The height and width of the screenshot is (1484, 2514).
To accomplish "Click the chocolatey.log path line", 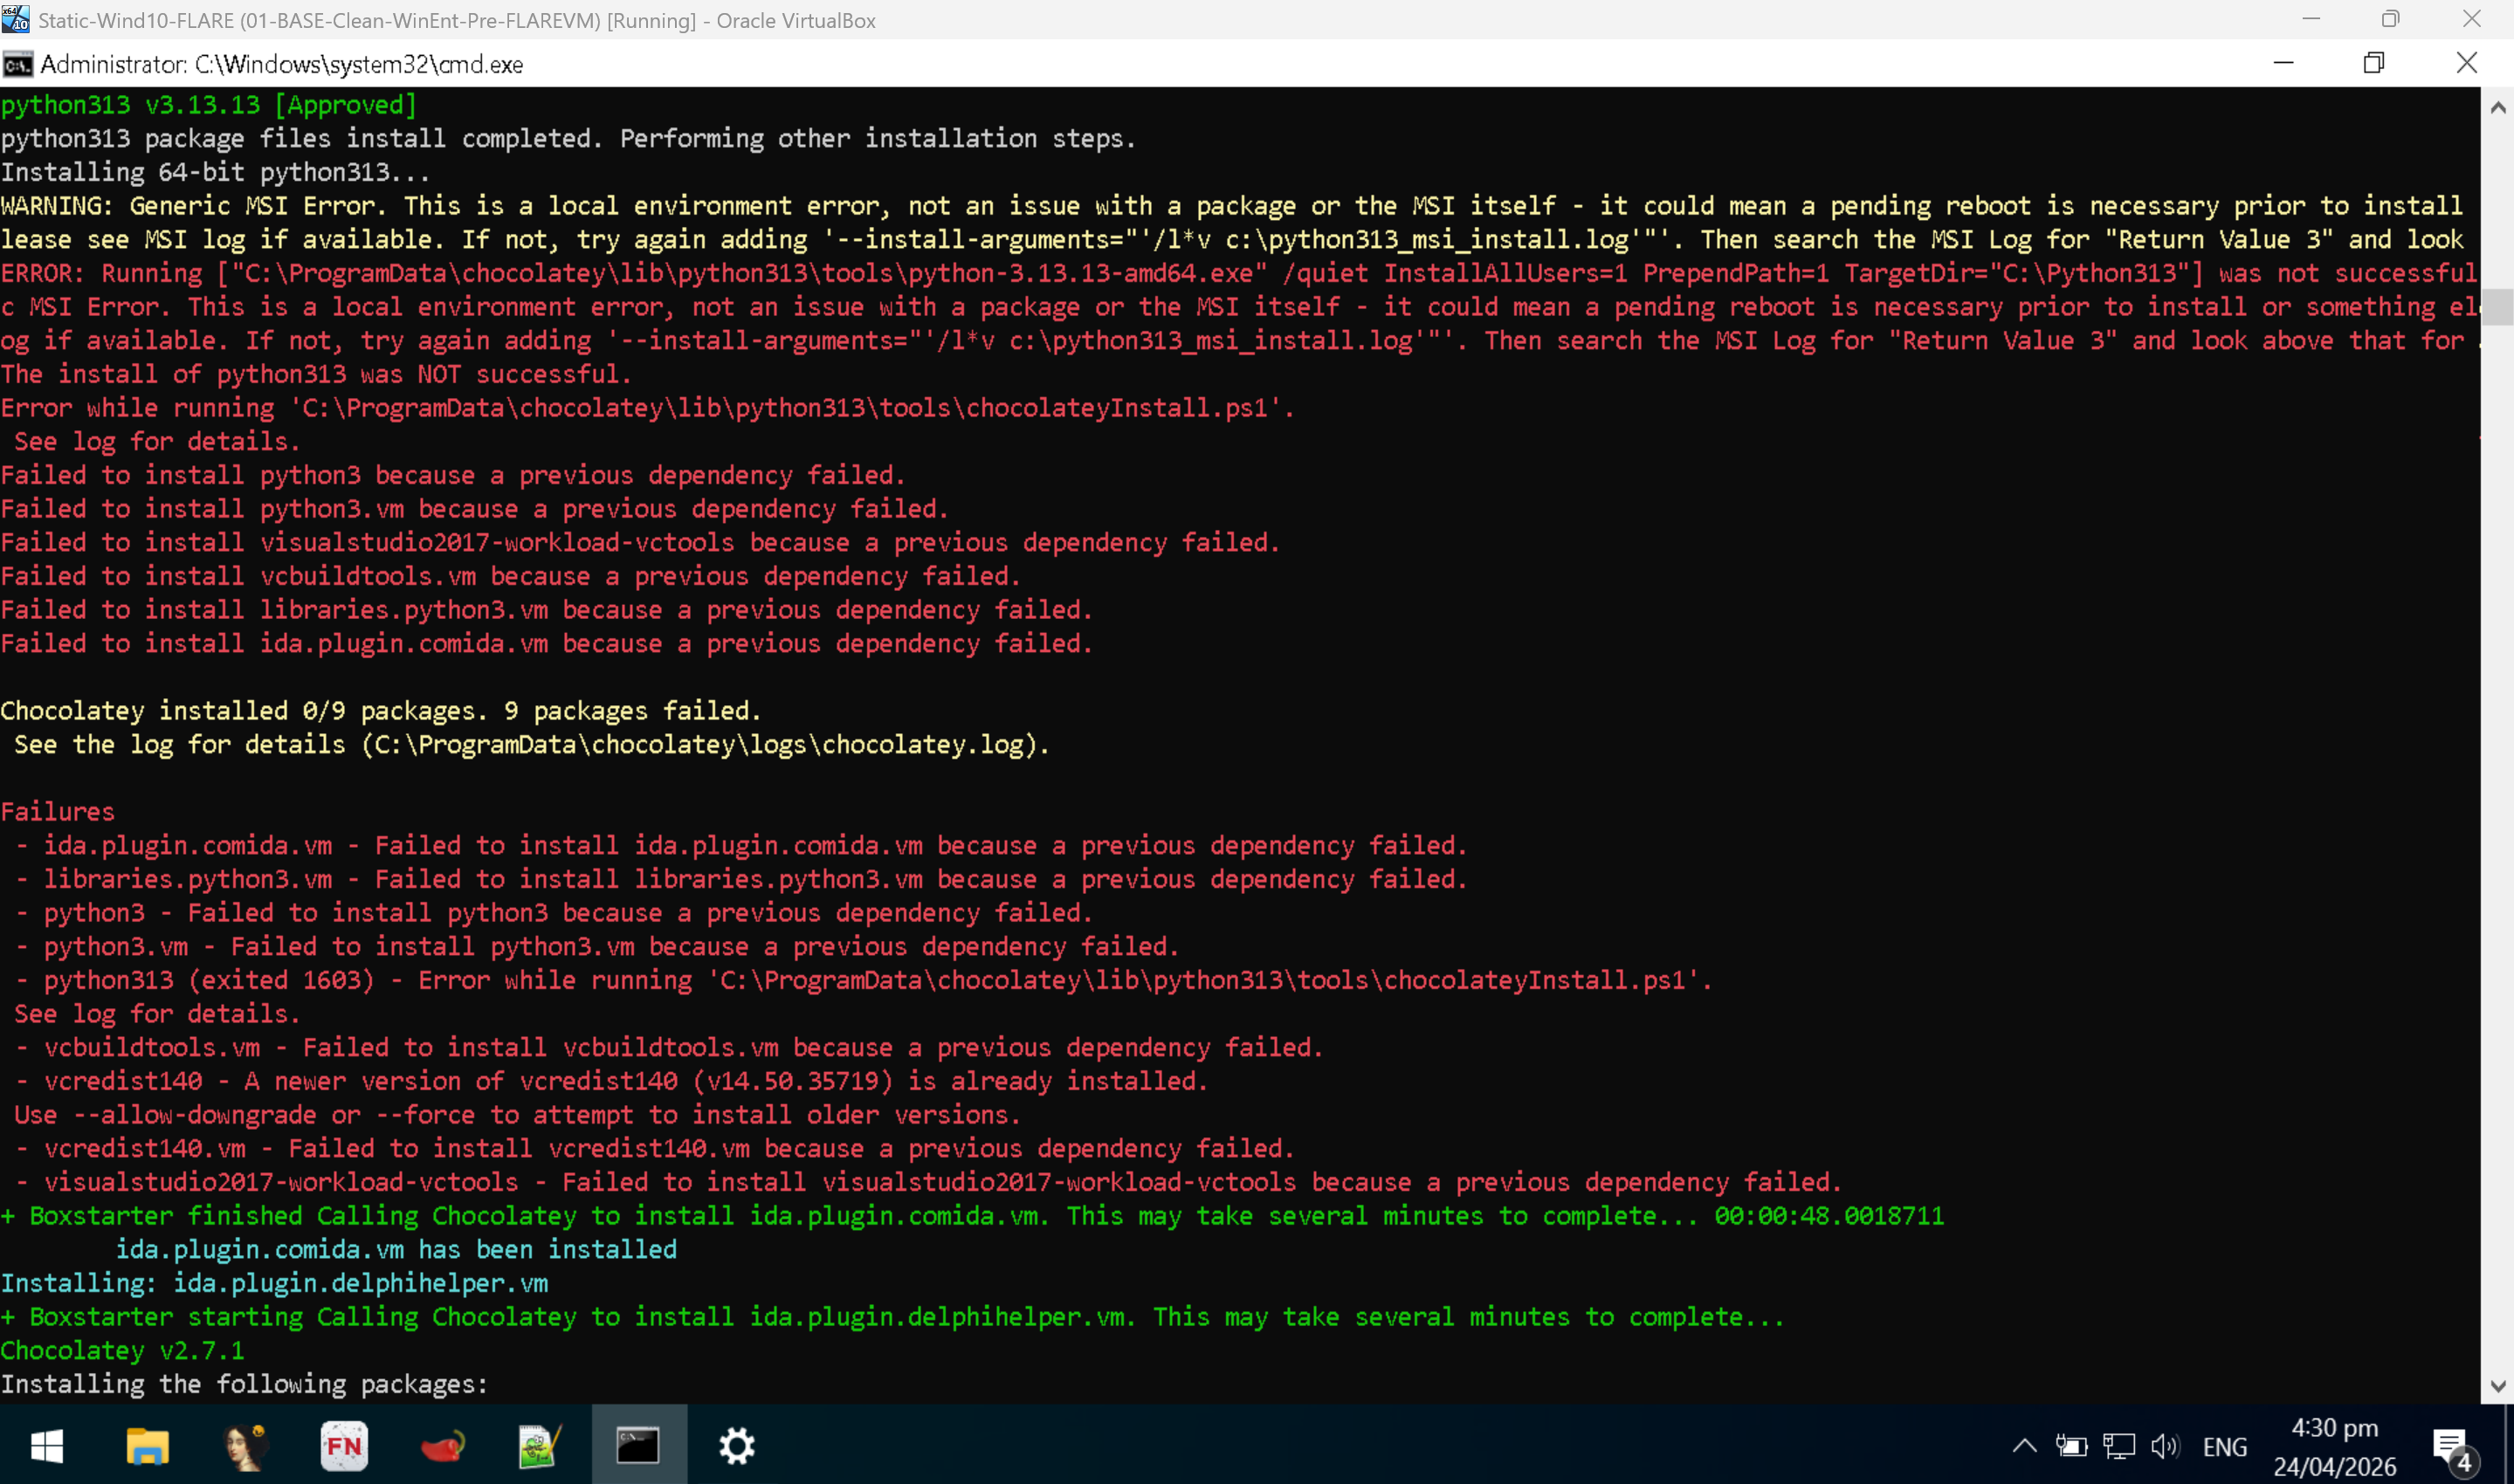I will pyautogui.click(x=532, y=745).
